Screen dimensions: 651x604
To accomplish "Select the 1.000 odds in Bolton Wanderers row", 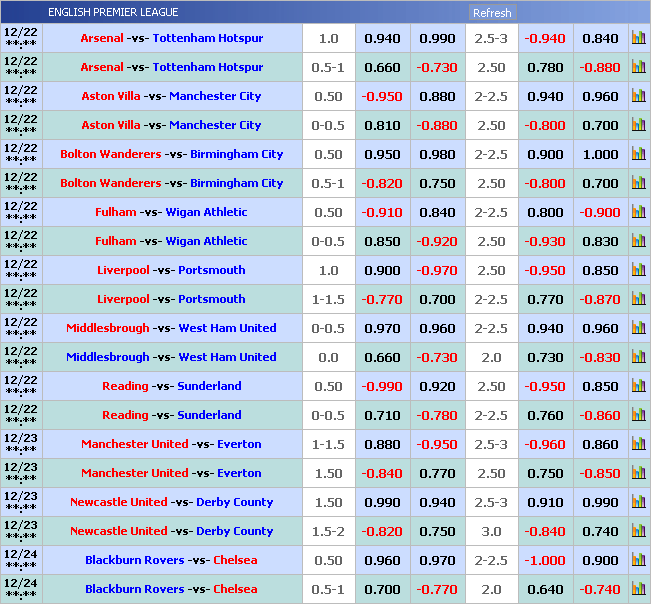I will tap(600, 155).
